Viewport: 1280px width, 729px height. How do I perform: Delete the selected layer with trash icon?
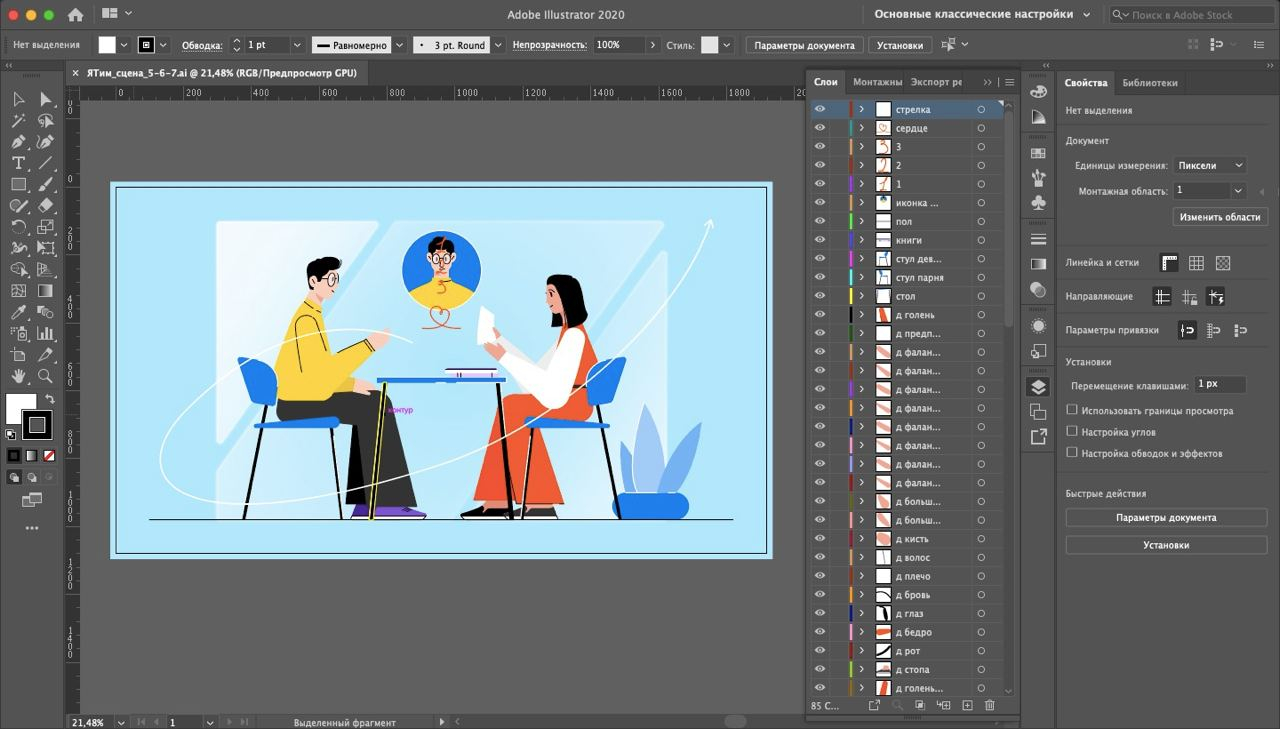point(990,706)
